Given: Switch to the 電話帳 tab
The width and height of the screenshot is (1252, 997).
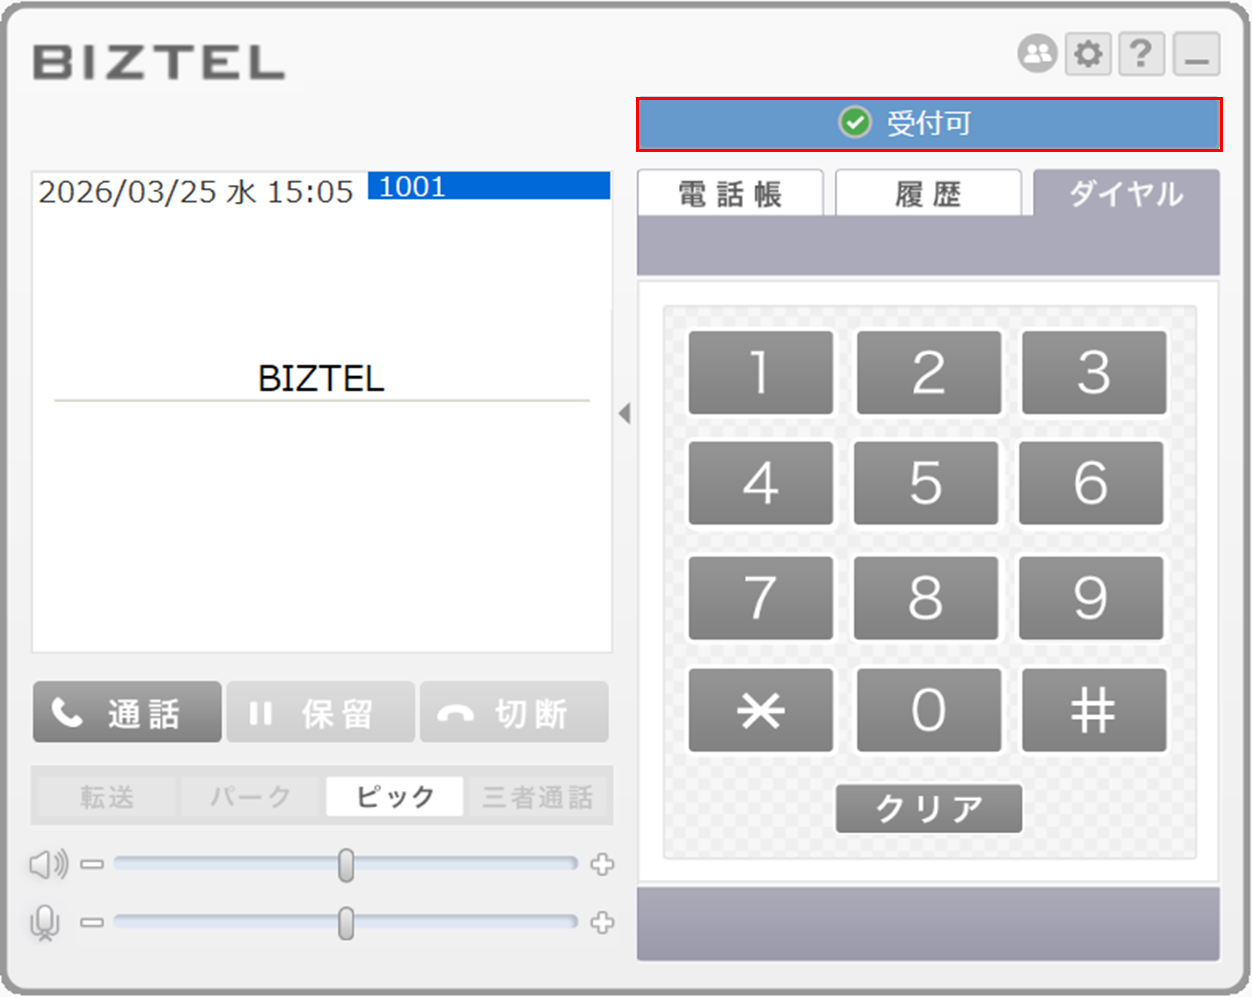Looking at the screenshot, I should (x=730, y=194).
